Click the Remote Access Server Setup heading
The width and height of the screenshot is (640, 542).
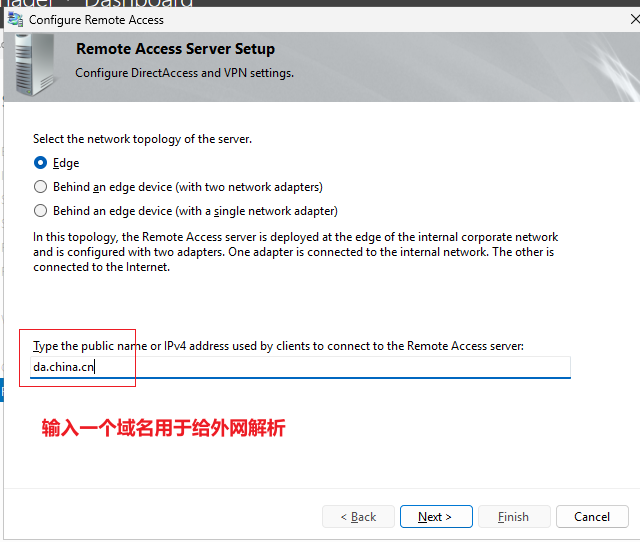pos(176,49)
